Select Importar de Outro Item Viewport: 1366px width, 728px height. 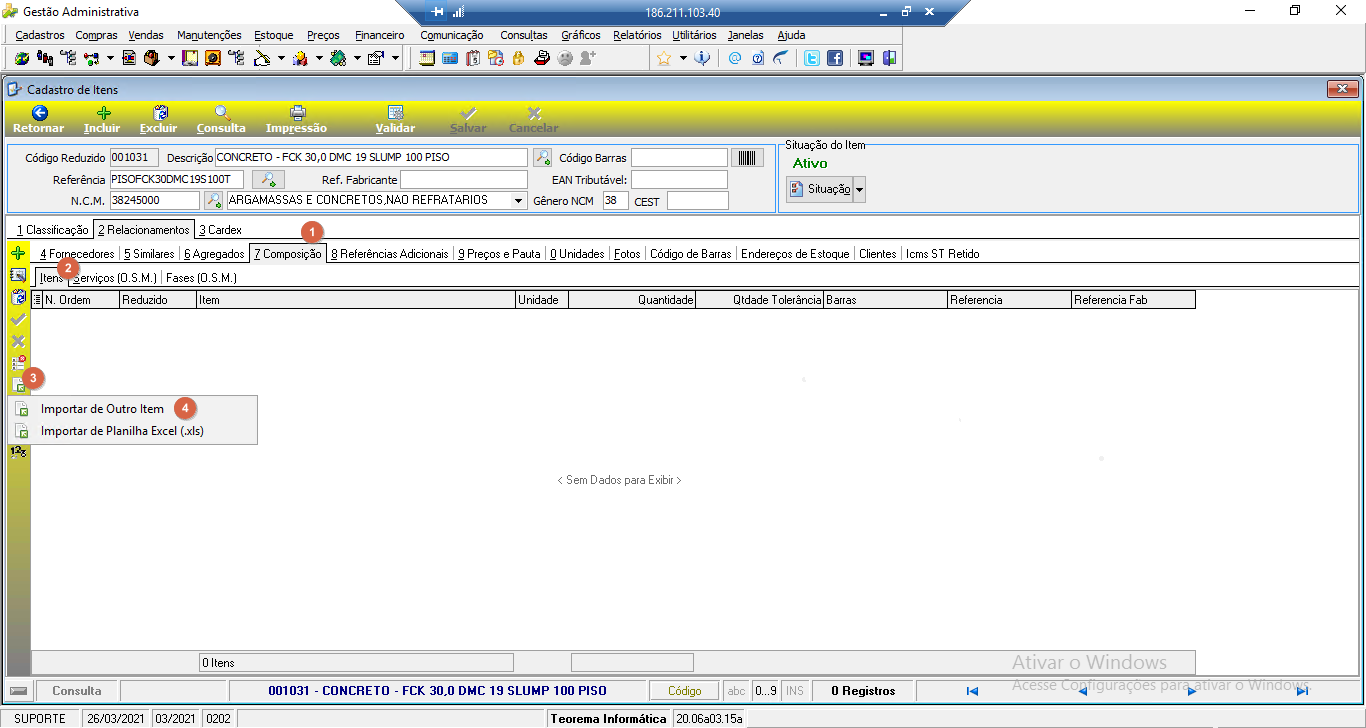point(102,409)
